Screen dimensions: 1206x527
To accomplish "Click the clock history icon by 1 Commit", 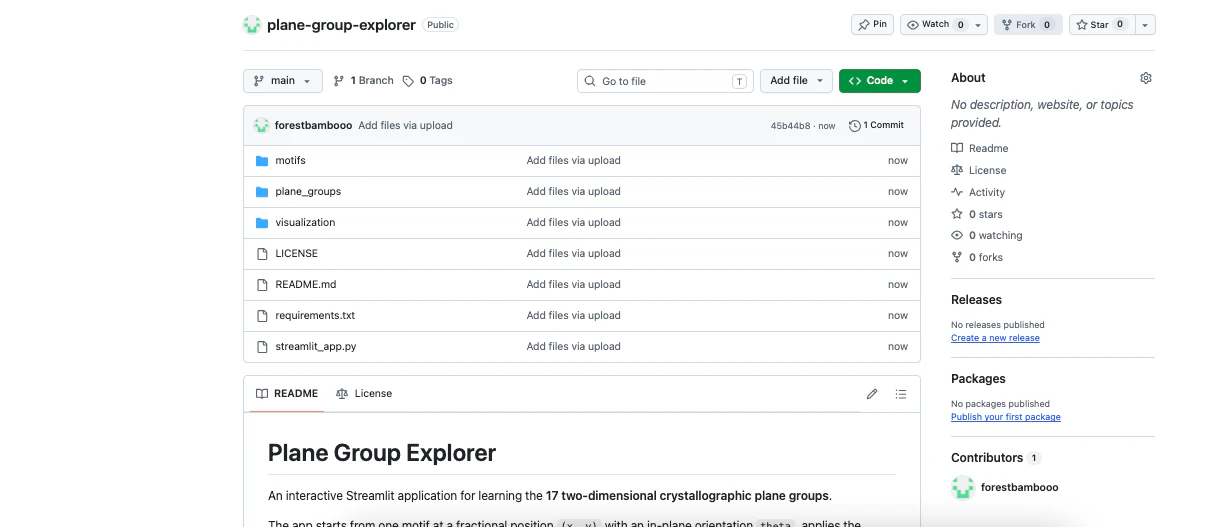I will [855, 126].
